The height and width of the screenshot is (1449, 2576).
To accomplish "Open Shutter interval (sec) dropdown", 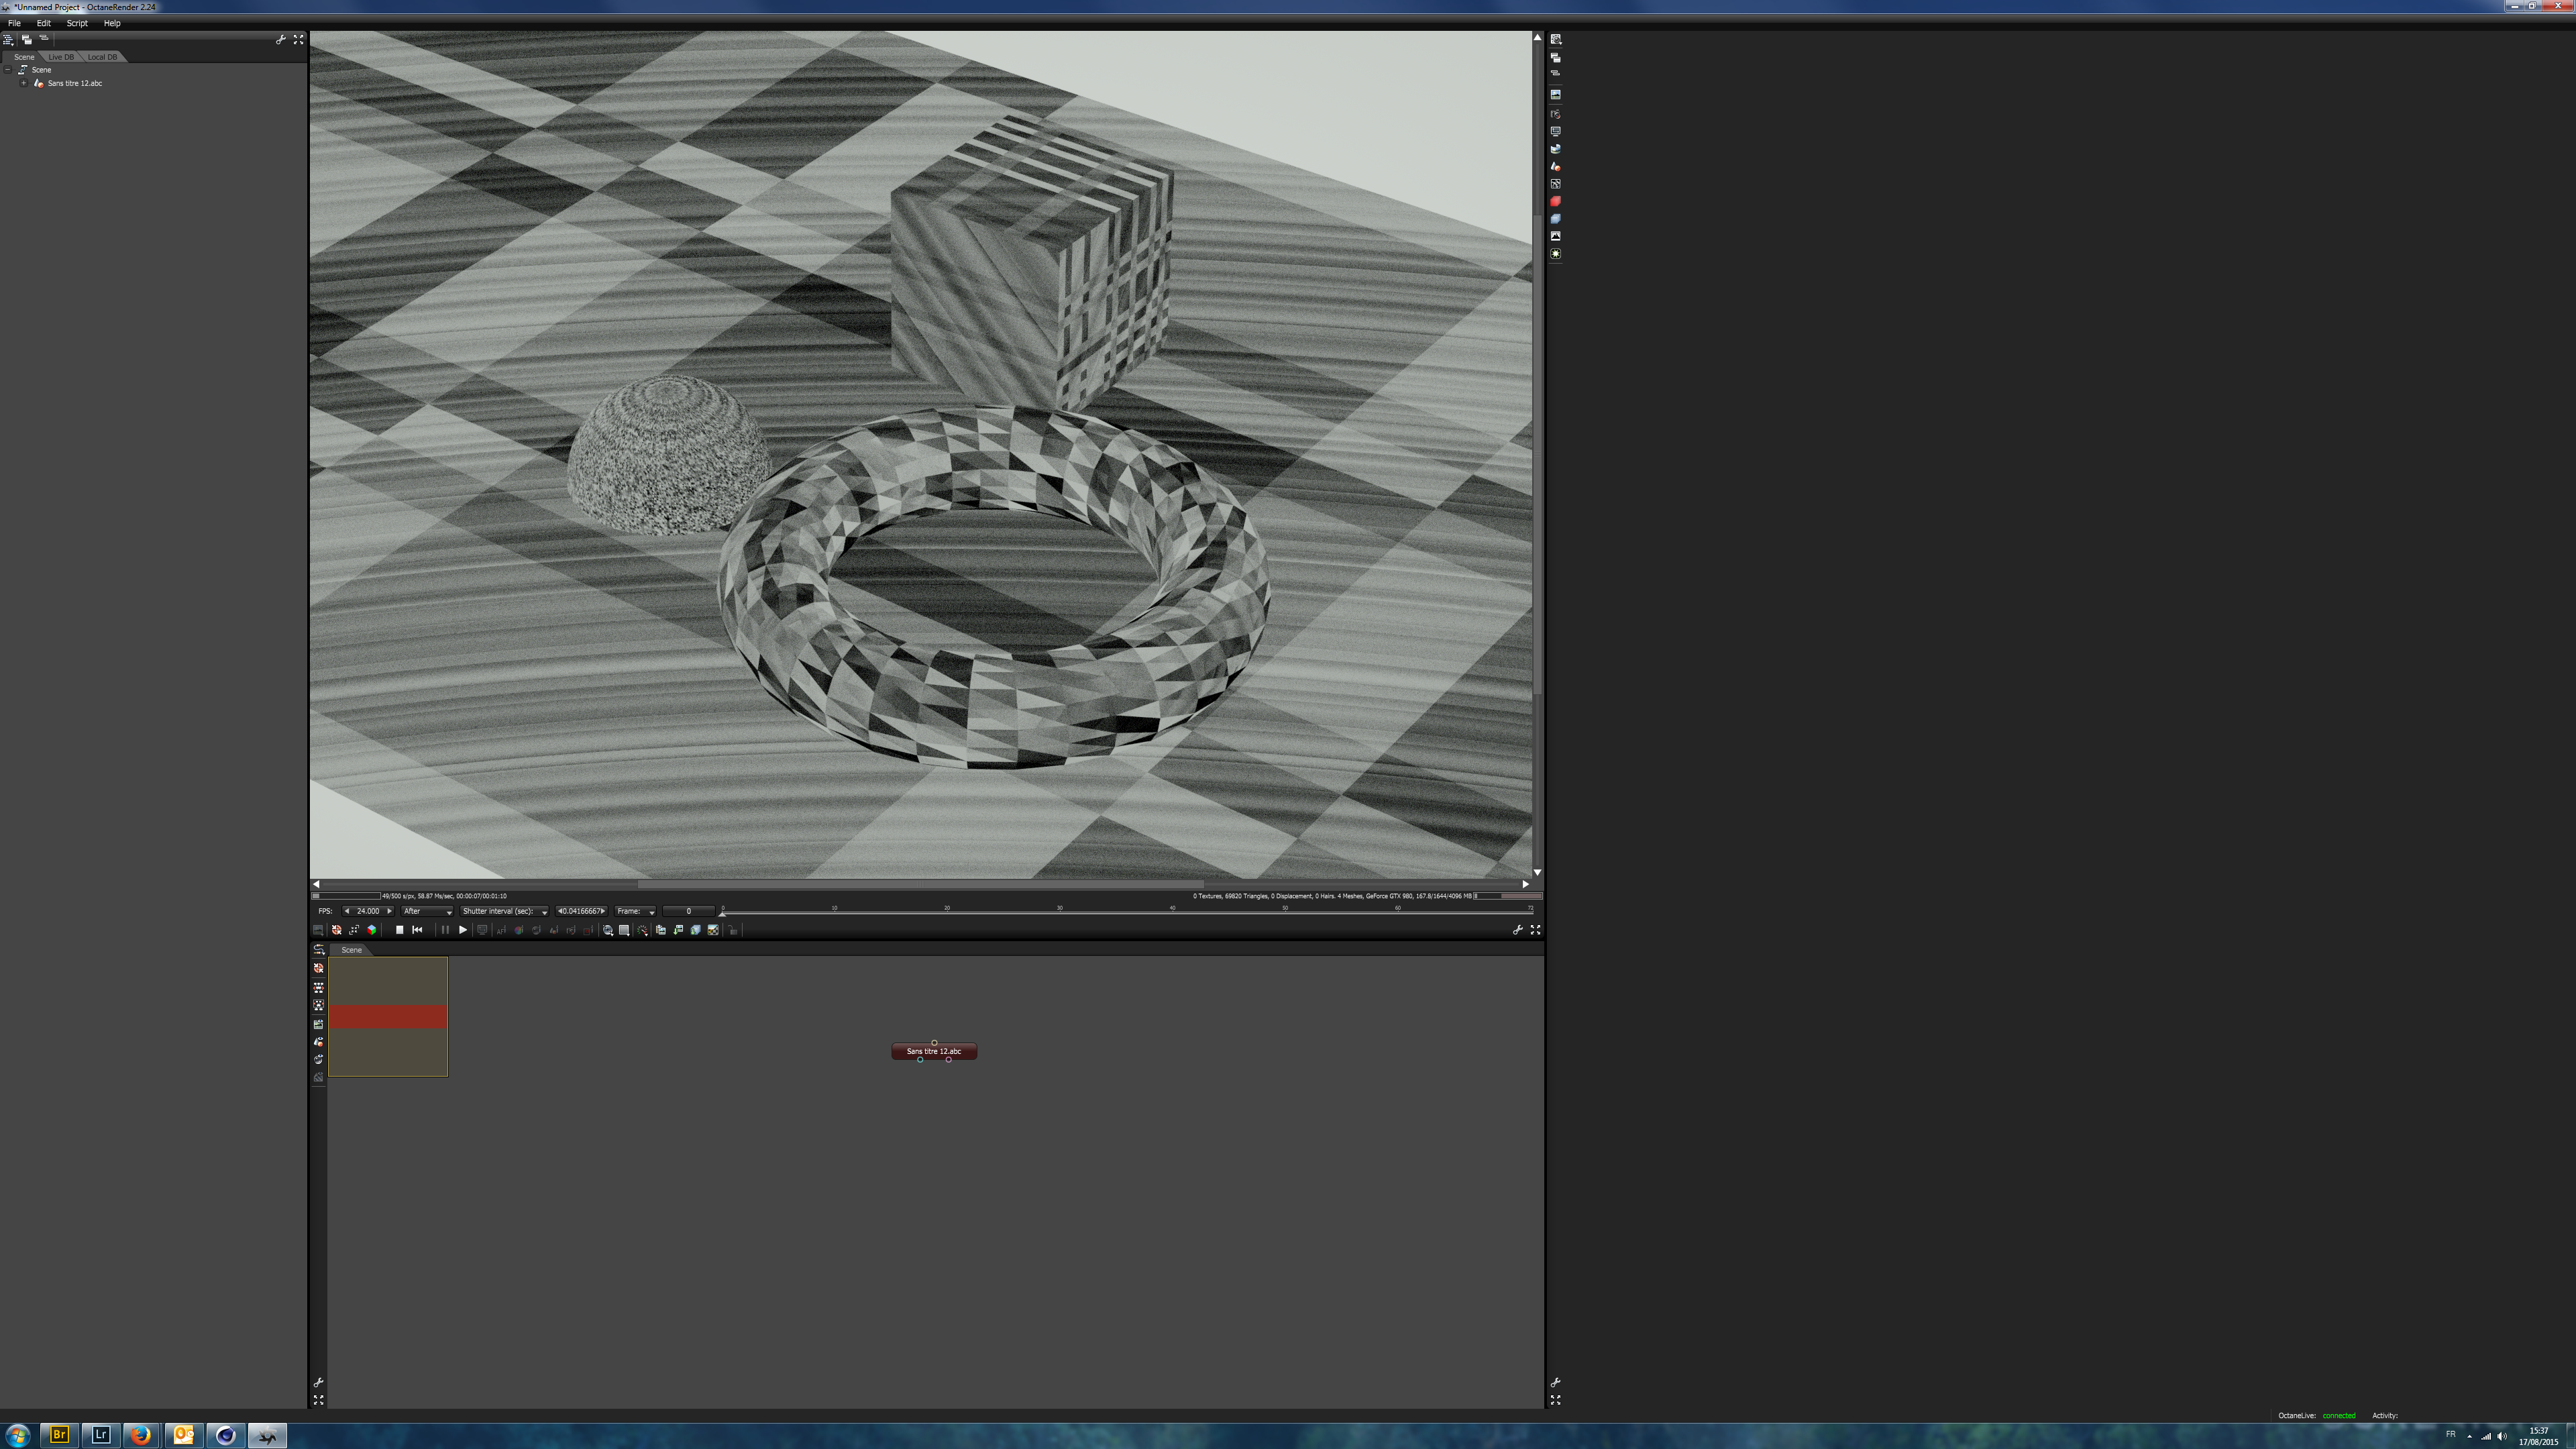I will [504, 911].
